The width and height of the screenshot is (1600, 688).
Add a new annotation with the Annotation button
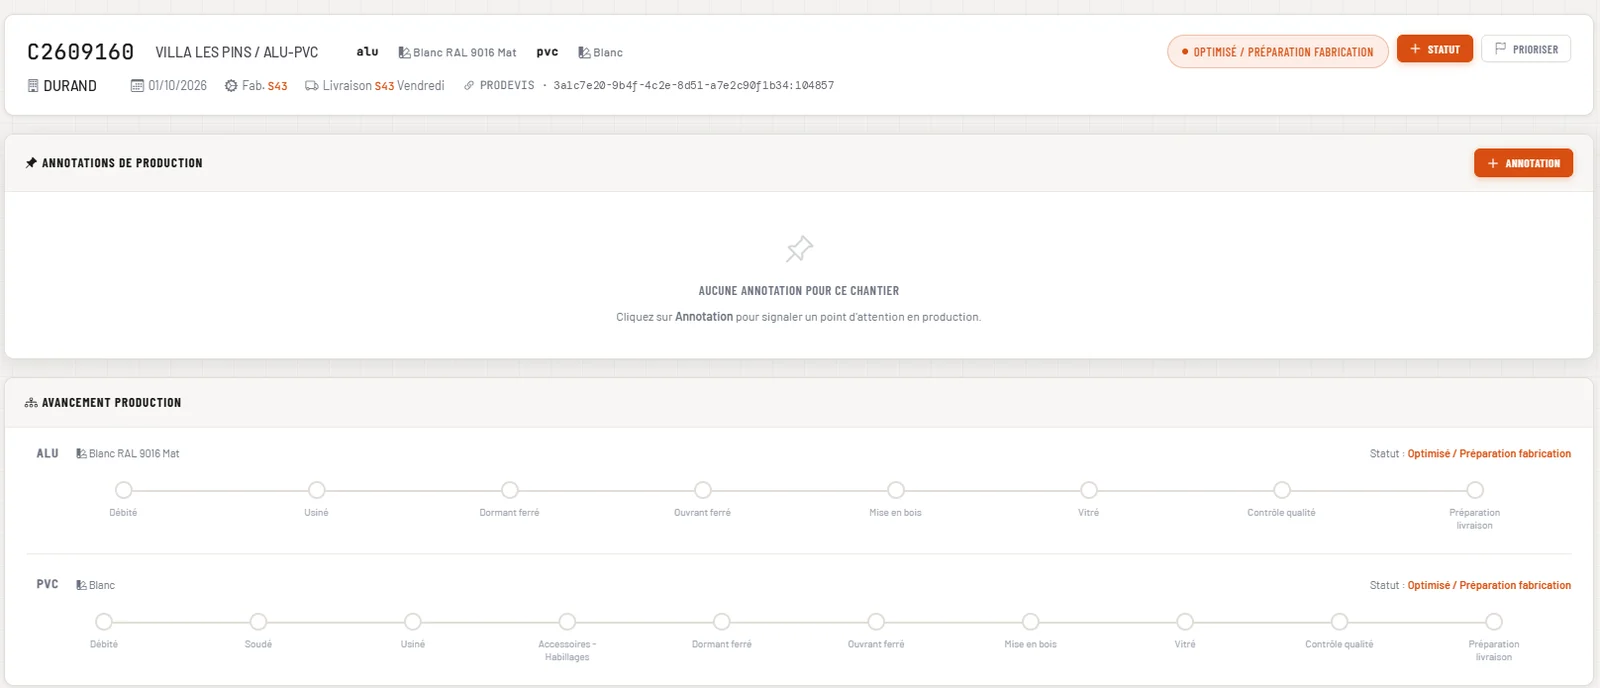[1523, 163]
